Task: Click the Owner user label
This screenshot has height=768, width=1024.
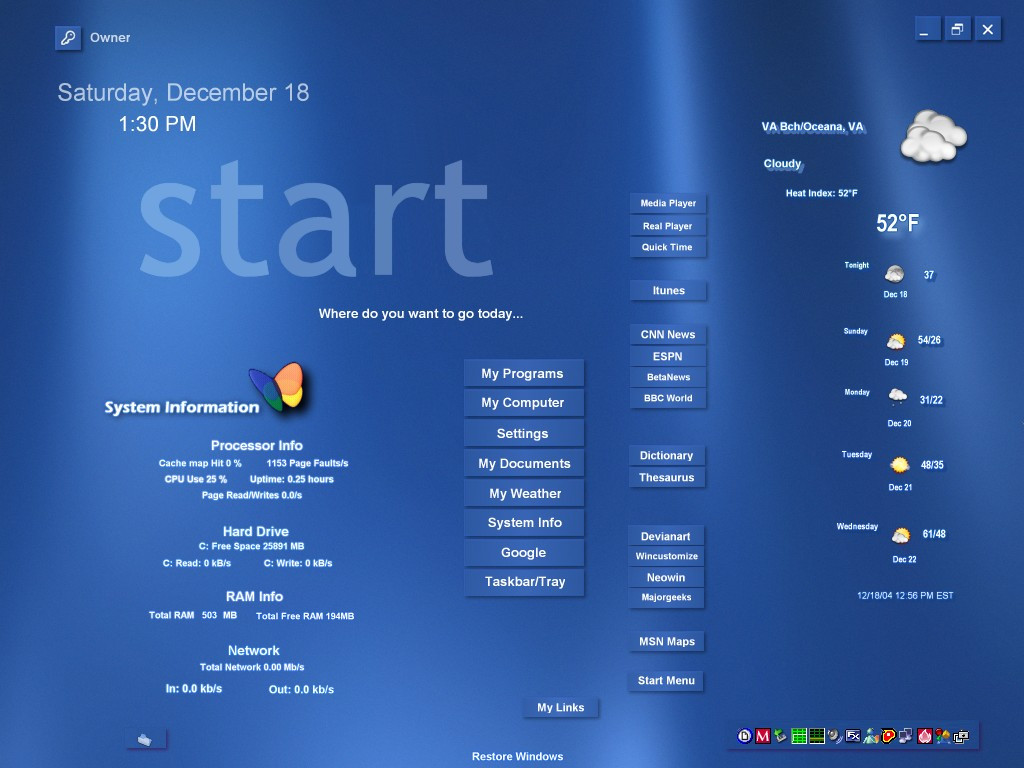Action: point(110,38)
